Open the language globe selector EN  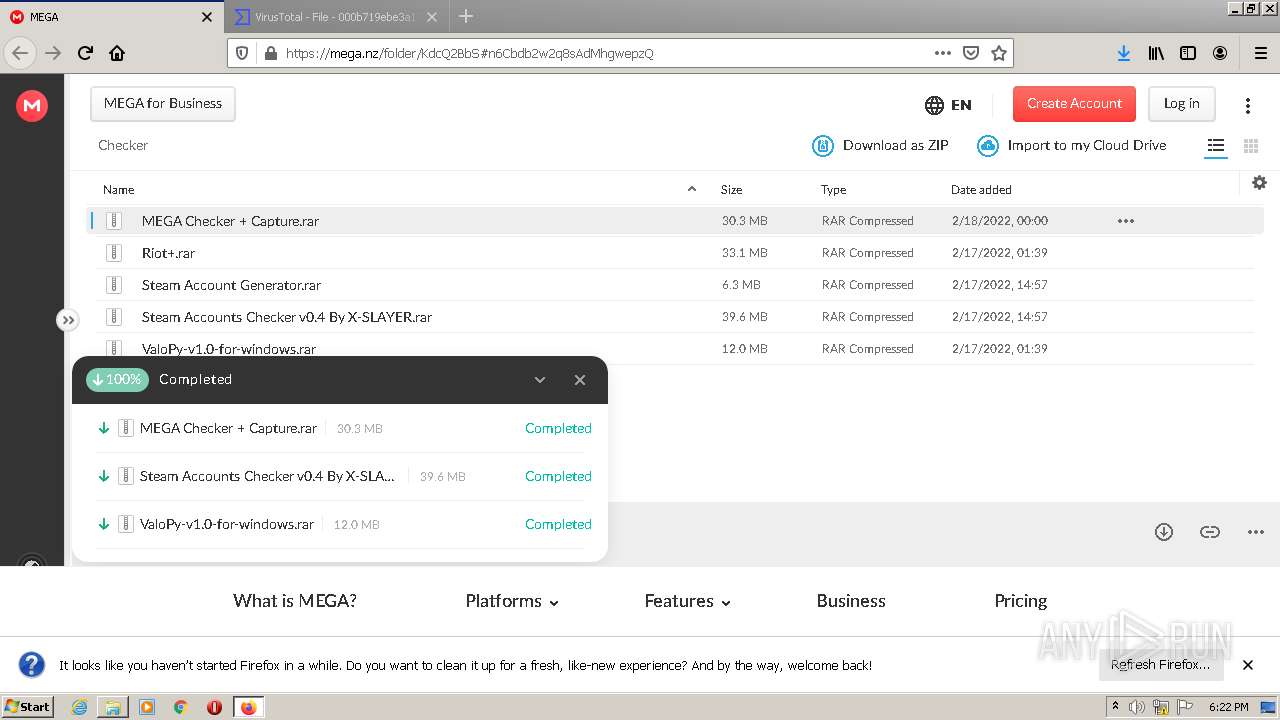[948, 105]
